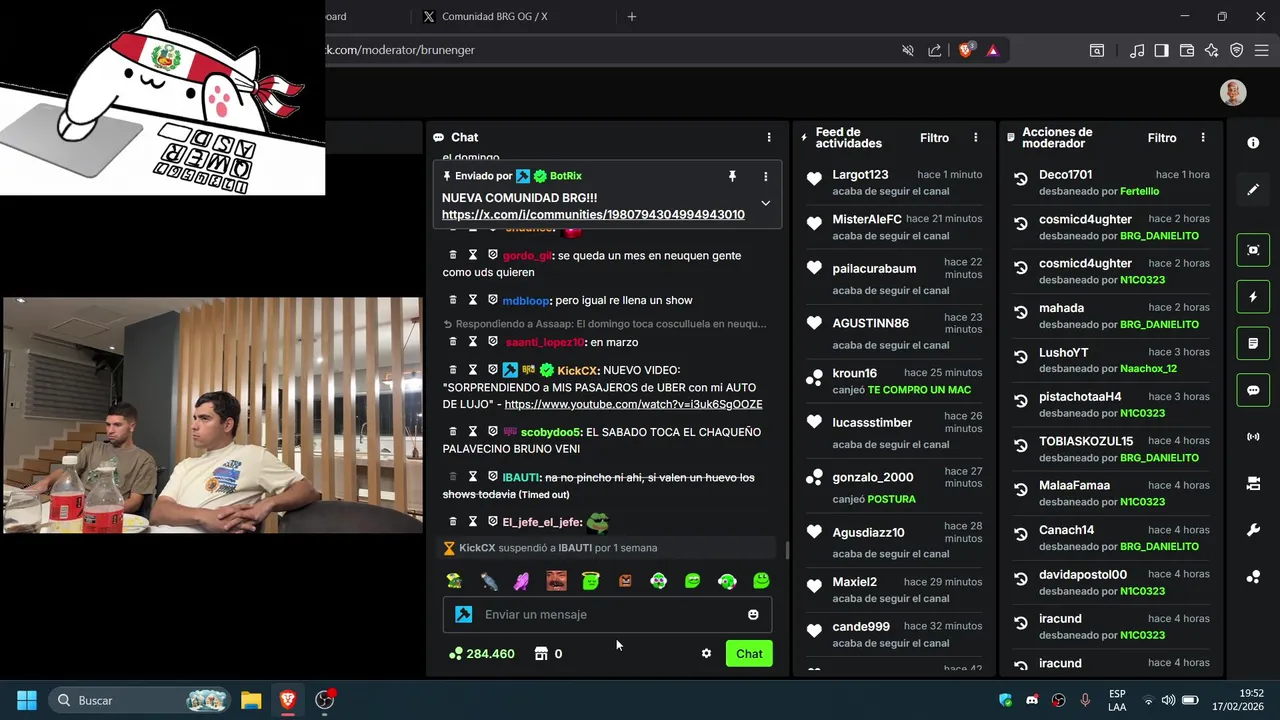The height and width of the screenshot is (720, 1280).
Task: Open the YouTube link in KickCX's message
Action: [x=633, y=405]
